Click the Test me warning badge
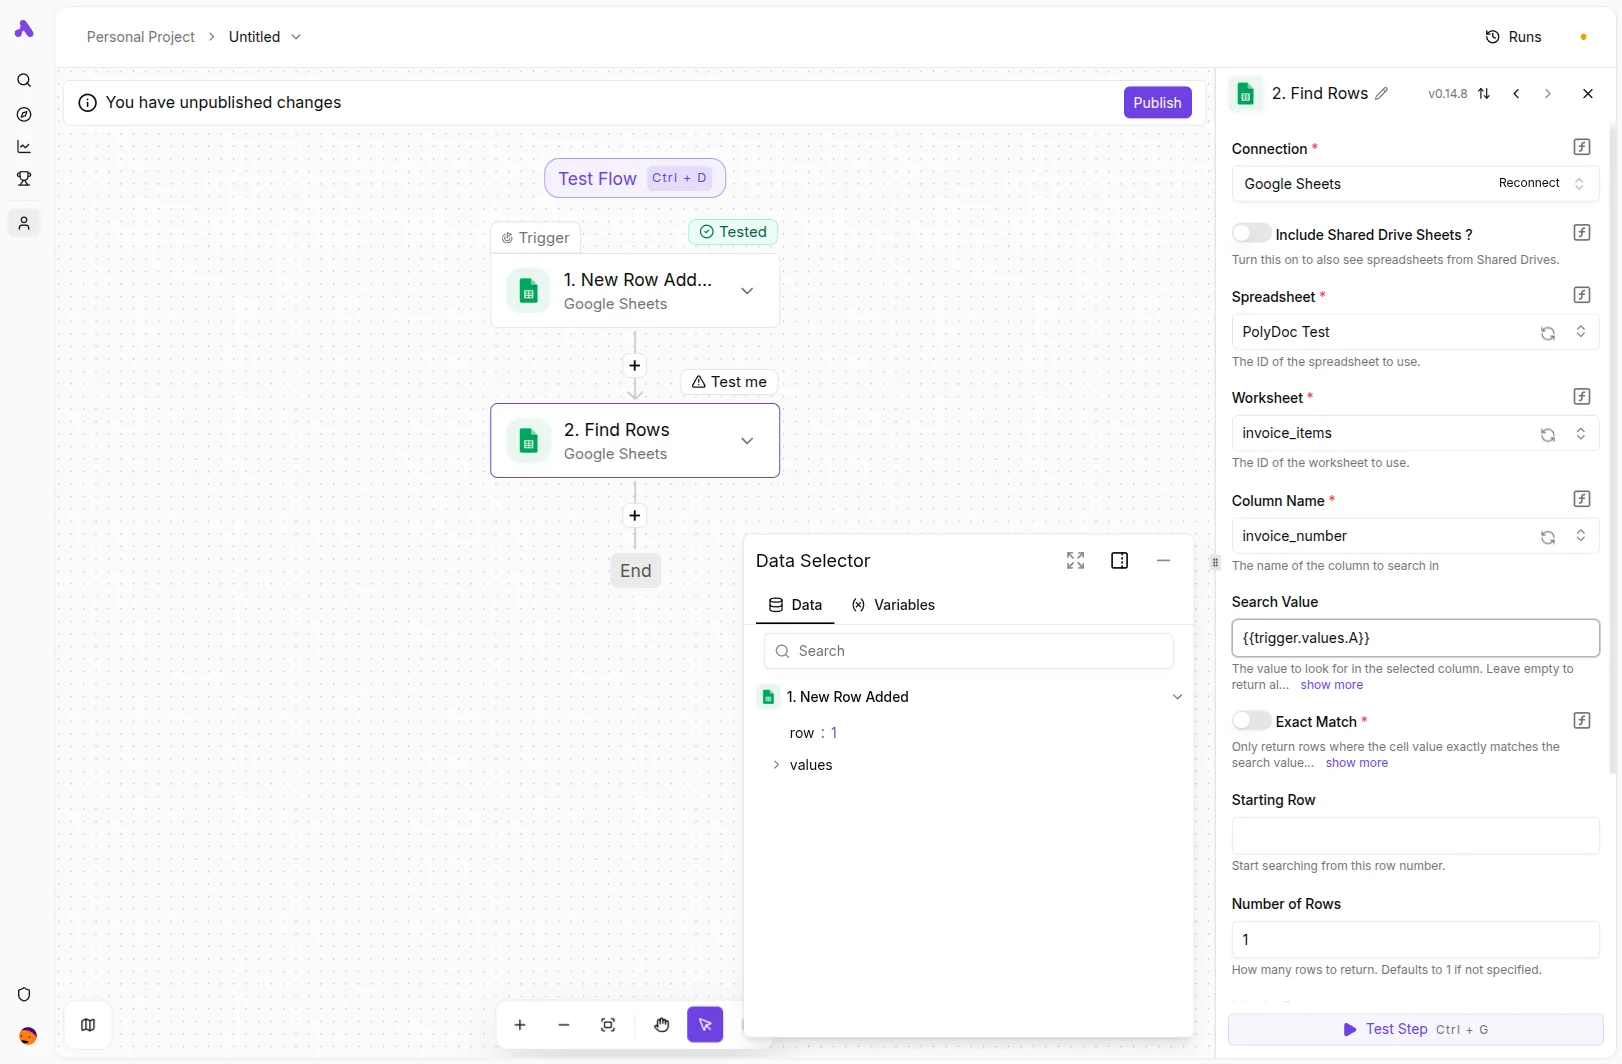 point(729,382)
